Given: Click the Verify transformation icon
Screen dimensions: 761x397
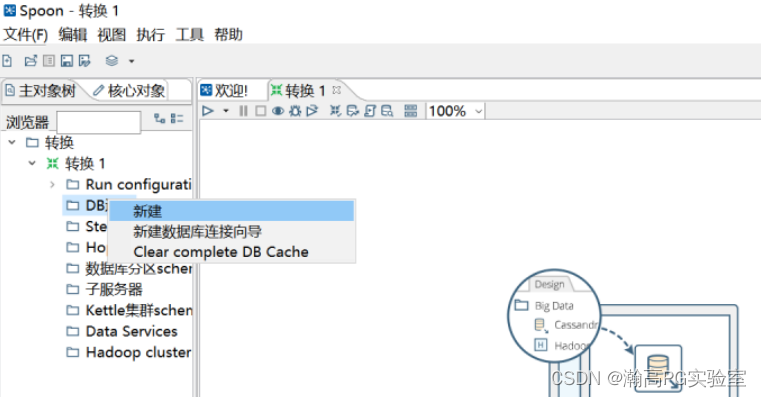Looking at the screenshot, I should click(x=335, y=111).
